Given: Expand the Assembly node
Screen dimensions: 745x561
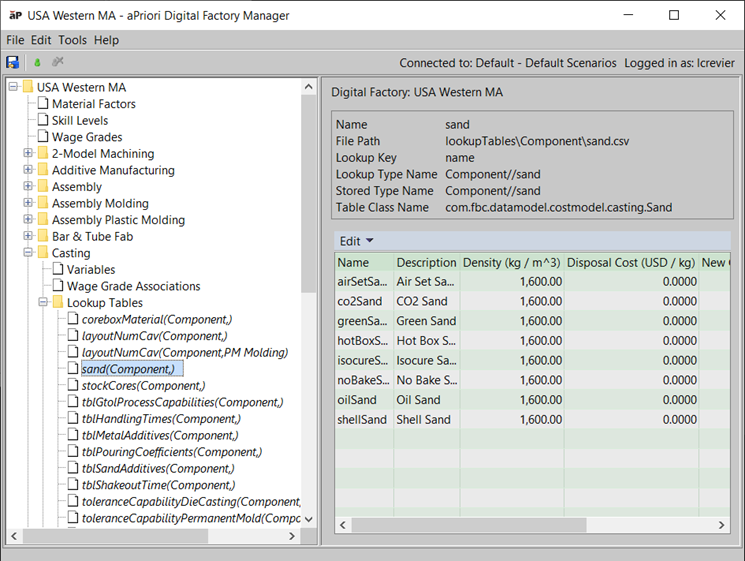Looking at the screenshot, I should tap(28, 186).
